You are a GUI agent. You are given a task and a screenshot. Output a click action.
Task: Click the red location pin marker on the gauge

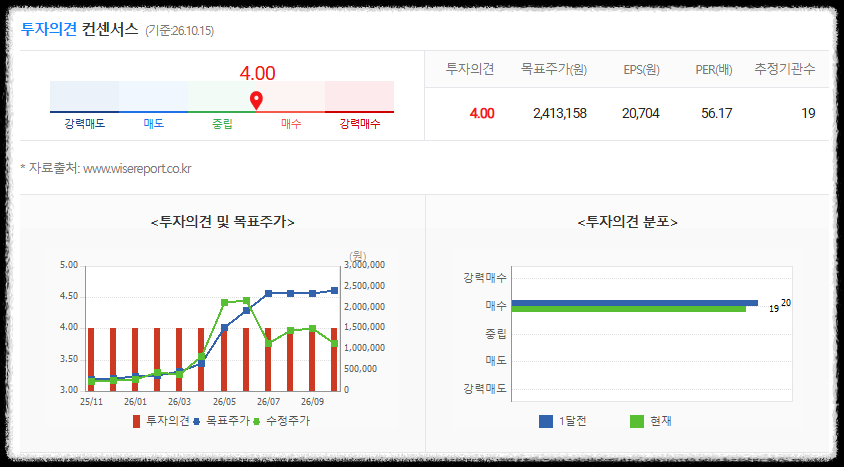[x=257, y=100]
